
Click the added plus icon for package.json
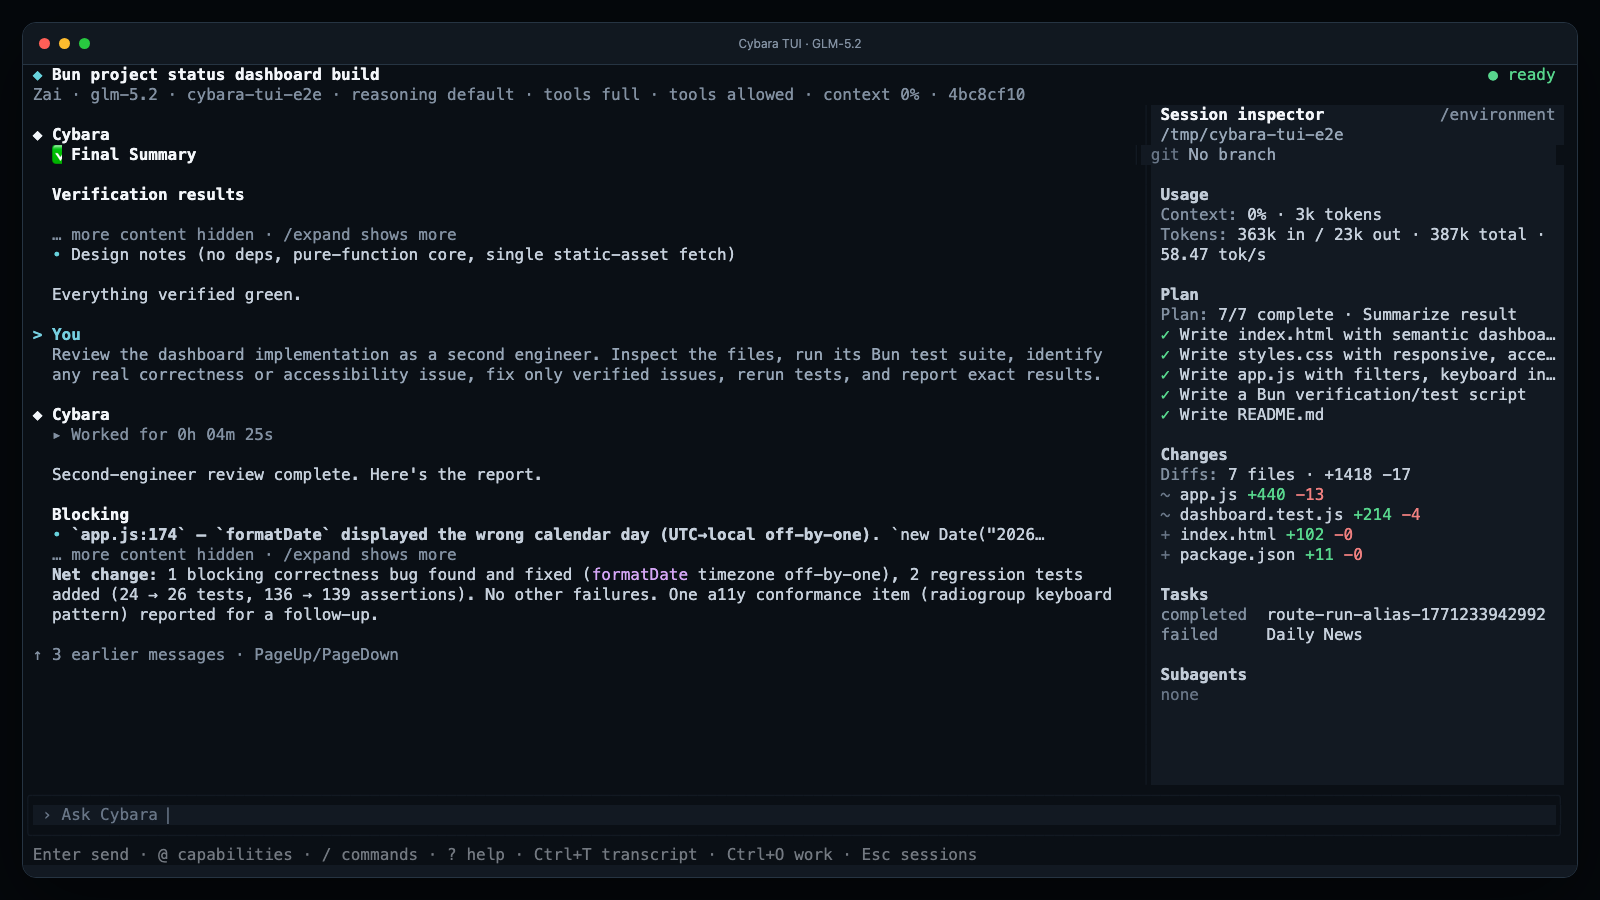pyautogui.click(x=1165, y=555)
